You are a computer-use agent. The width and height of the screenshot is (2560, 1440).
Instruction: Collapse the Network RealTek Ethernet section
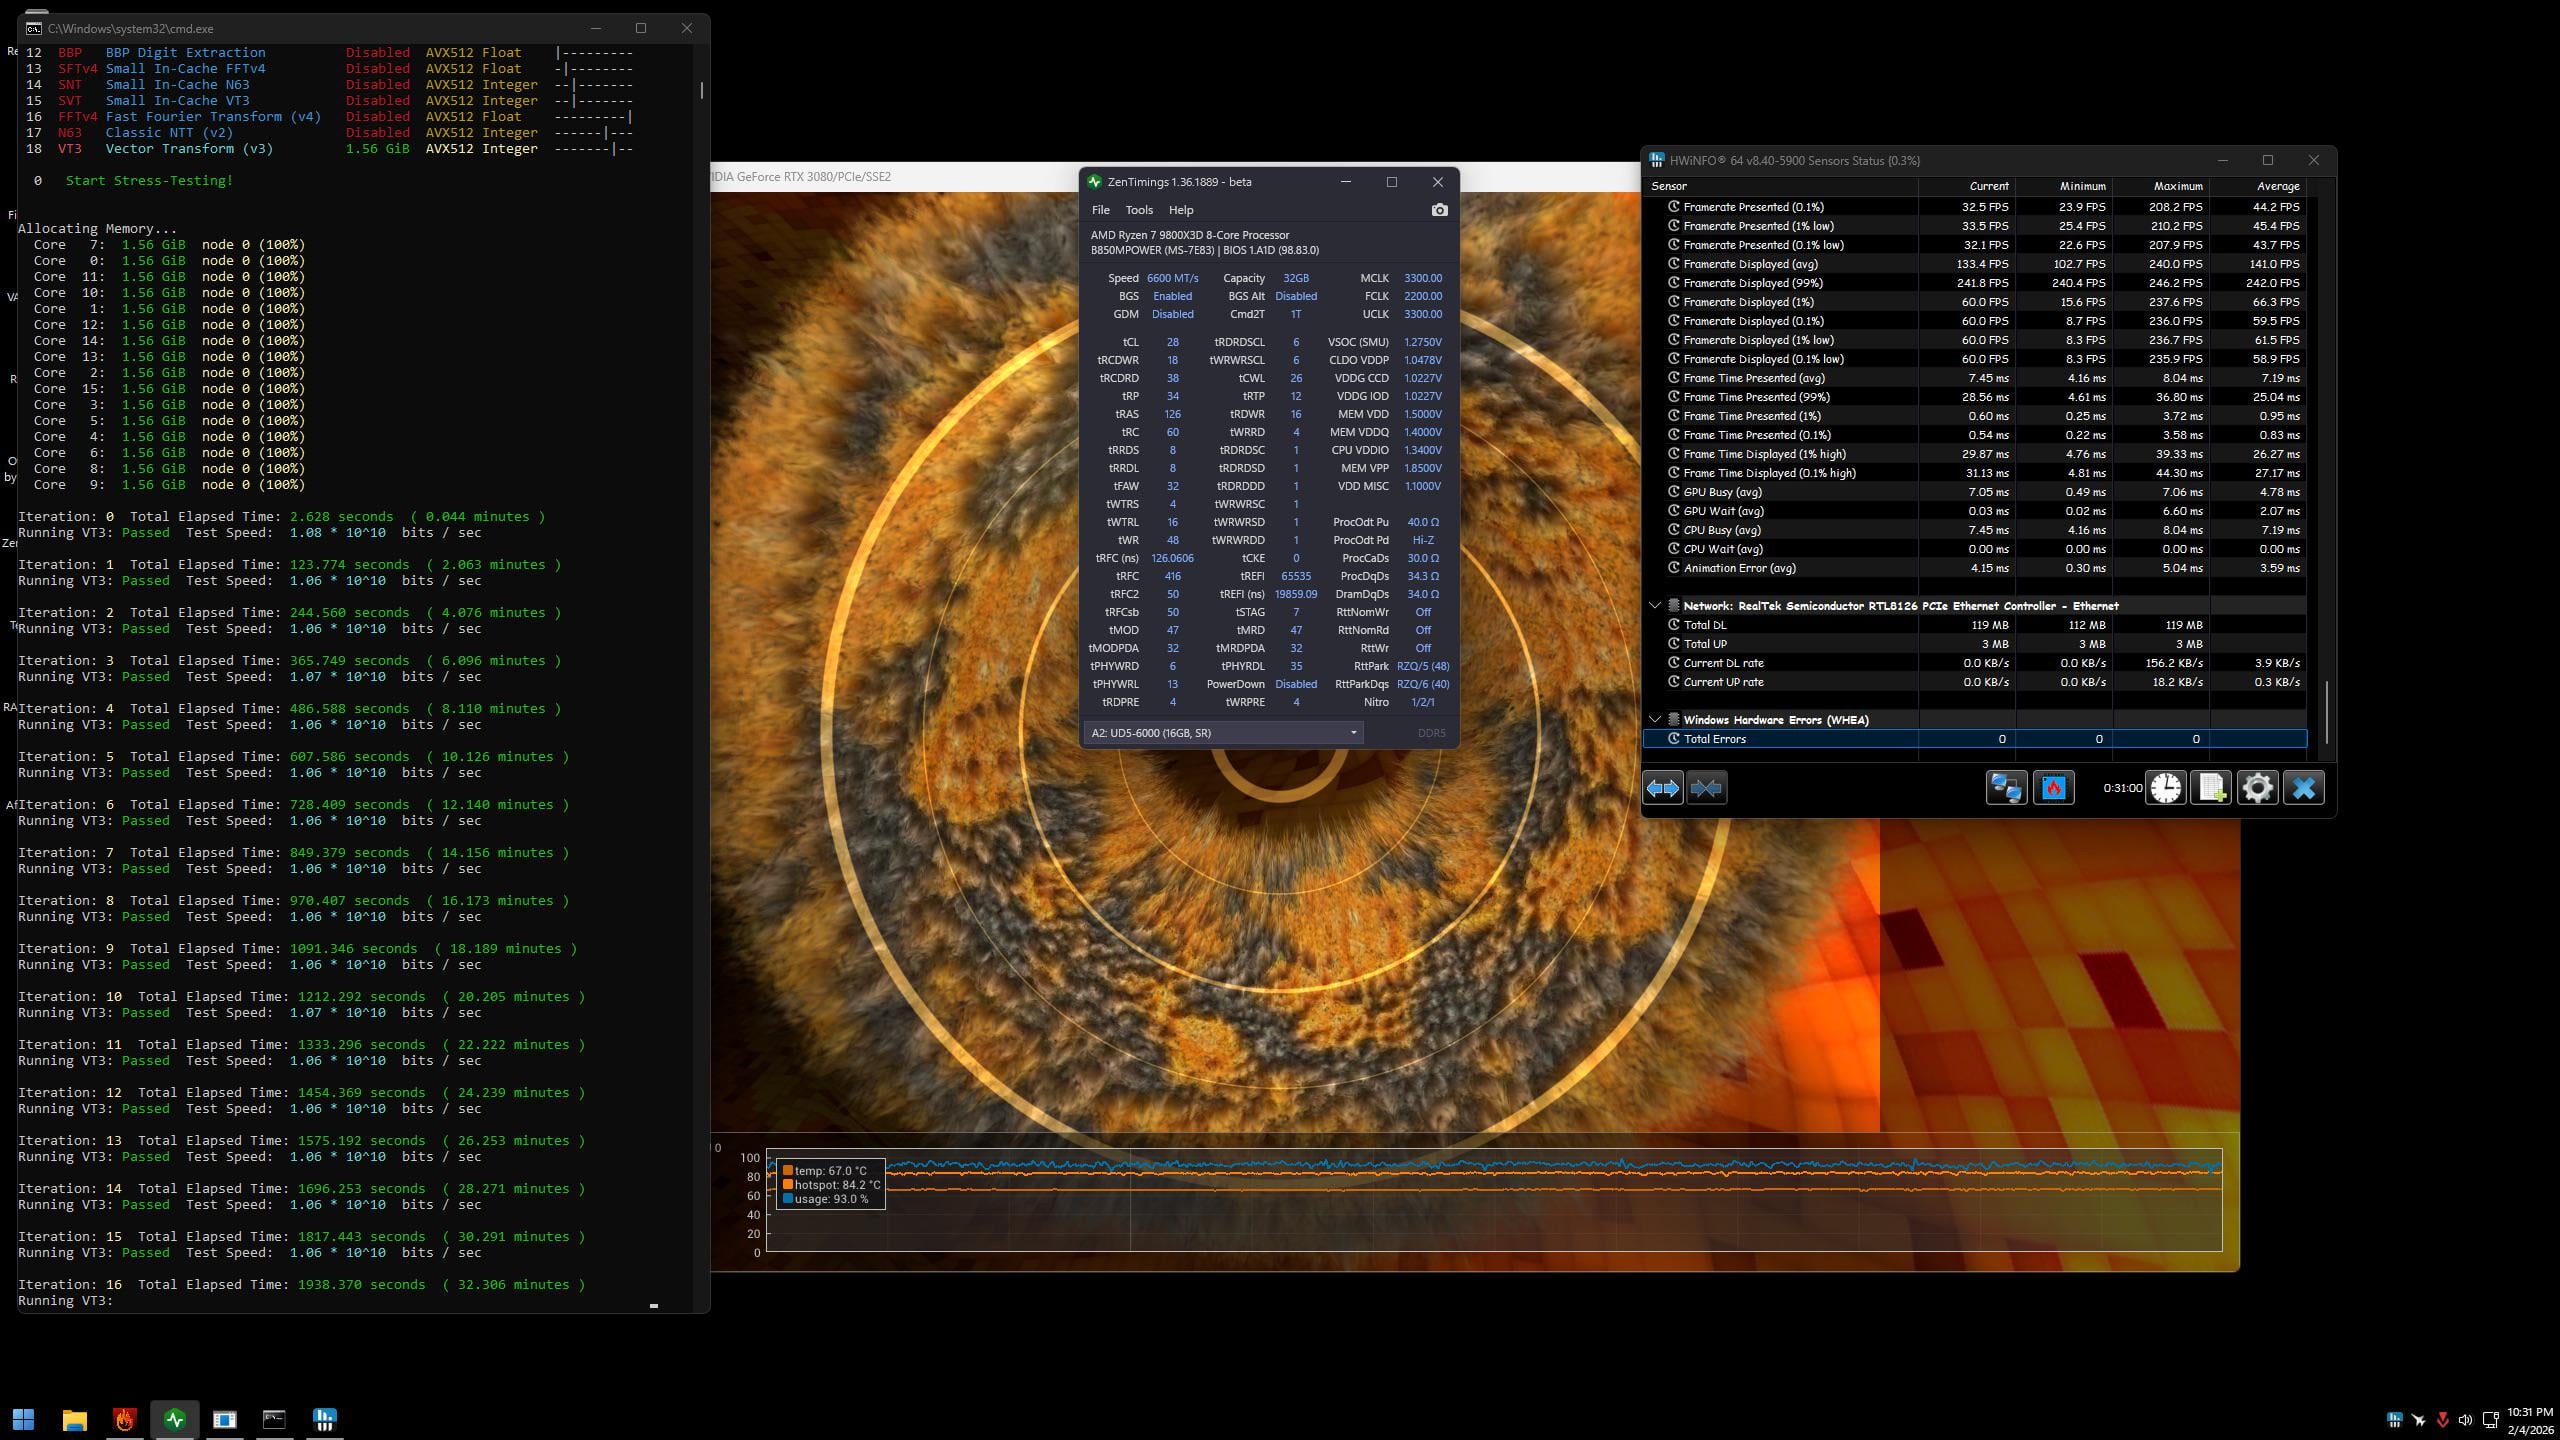click(1655, 606)
